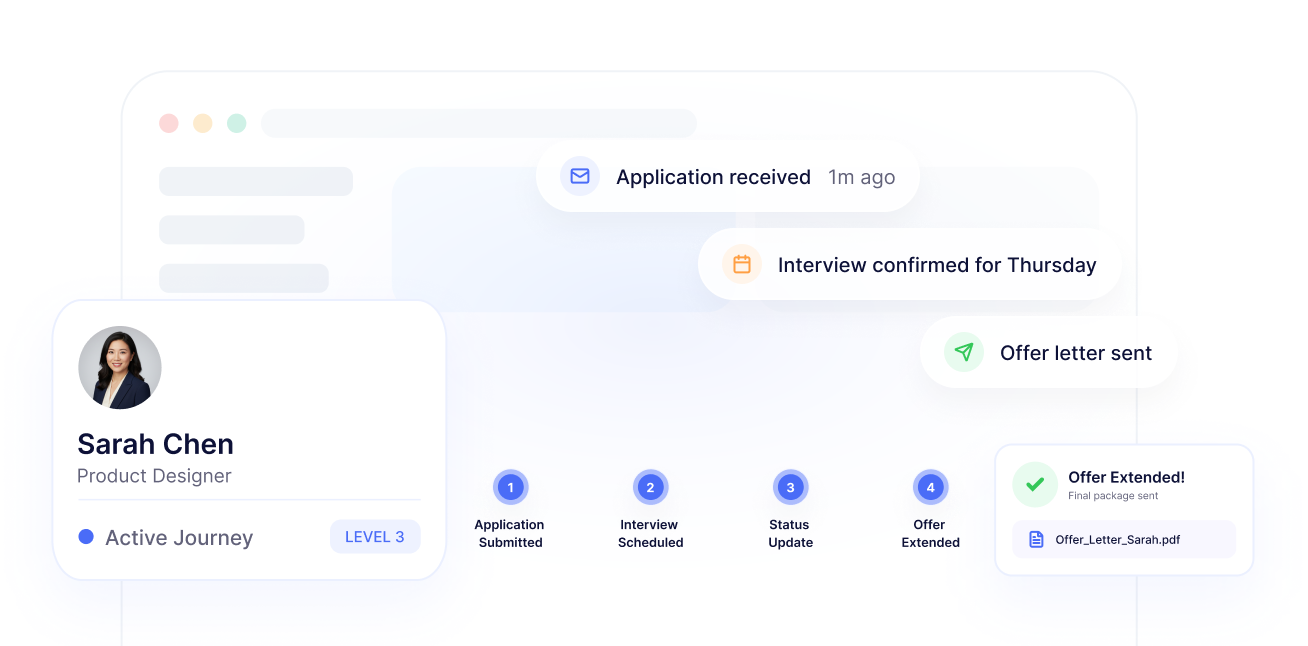Click the blue dot next to Active Journey
The width and height of the screenshot is (1308, 646).
pos(86,537)
